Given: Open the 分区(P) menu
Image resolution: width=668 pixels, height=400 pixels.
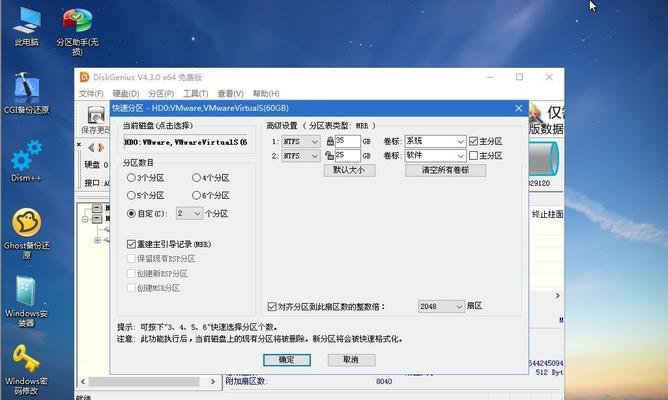Looking at the screenshot, I should (x=161, y=93).
